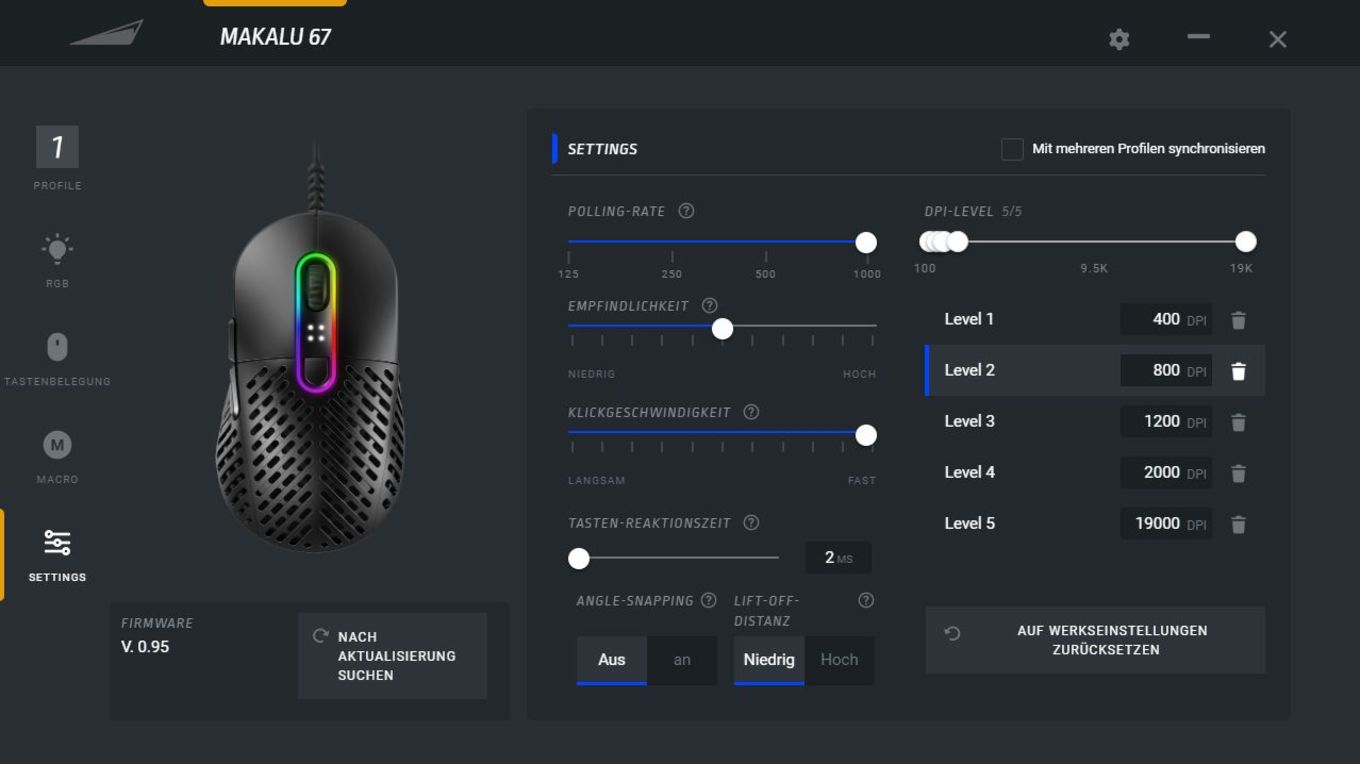Close the Makalu 67 window
1360x764 pixels.
coord(1277,39)
